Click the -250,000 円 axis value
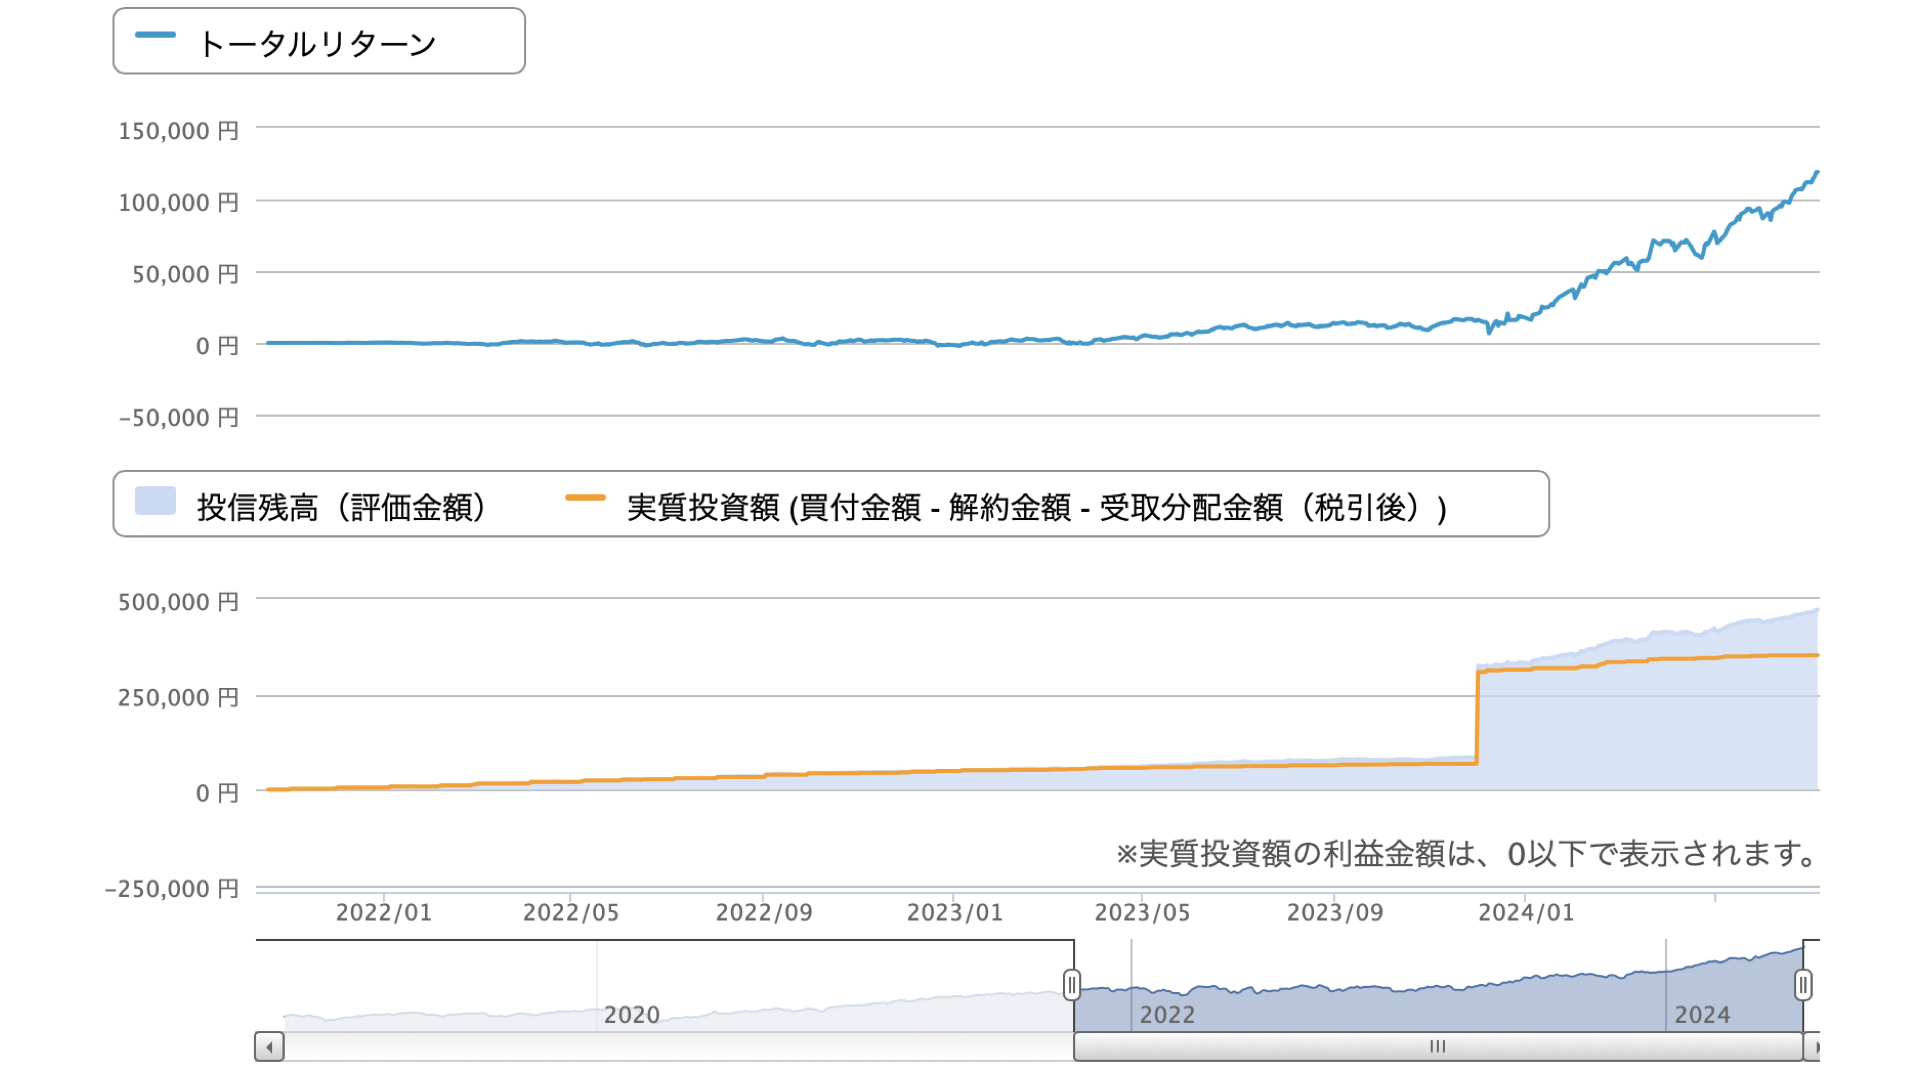The height and width of the screenshot is (1080, 1920). [172, 889]
